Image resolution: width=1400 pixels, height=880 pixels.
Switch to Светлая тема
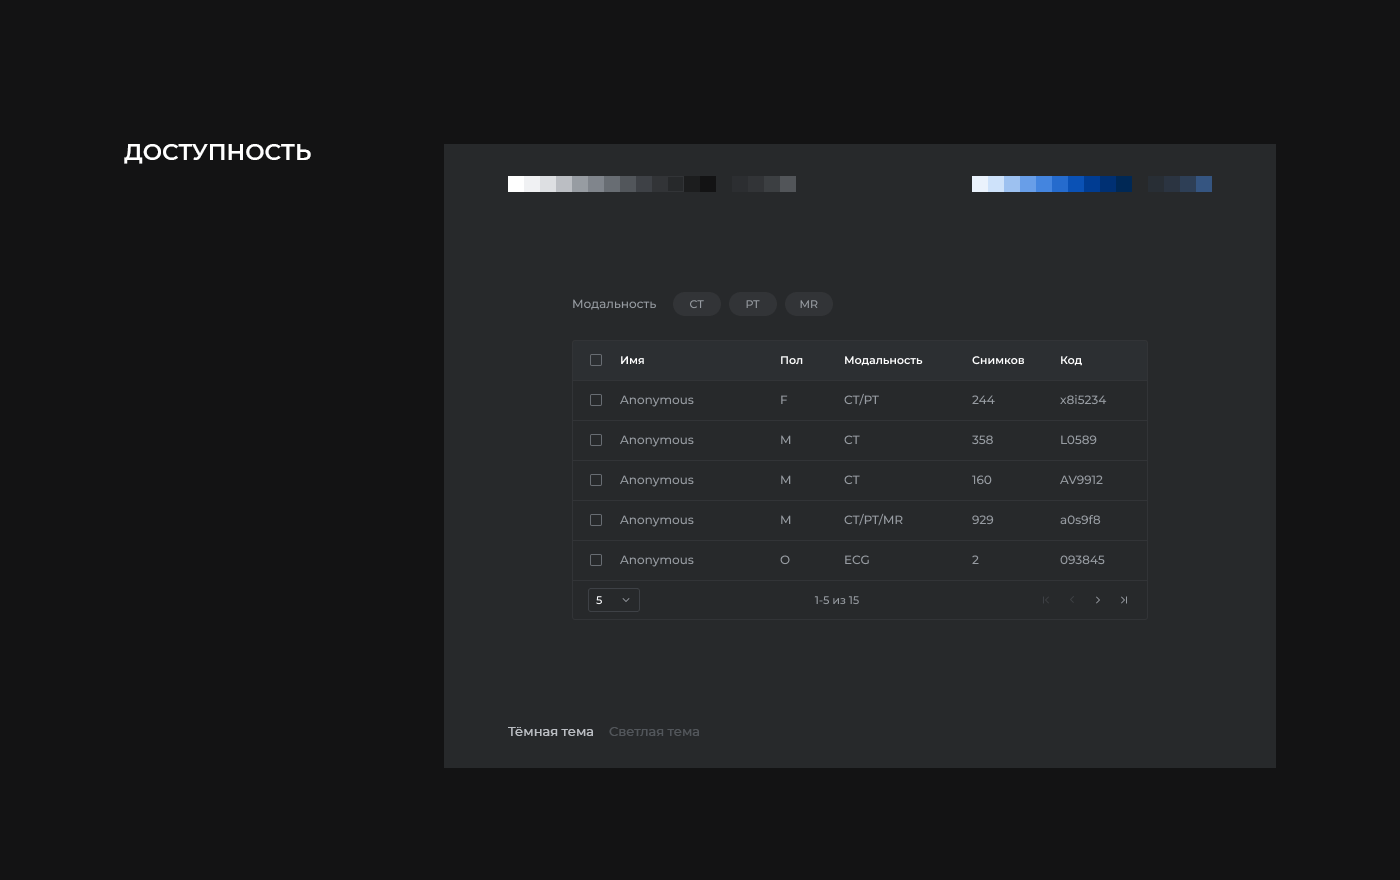(654, 732)
